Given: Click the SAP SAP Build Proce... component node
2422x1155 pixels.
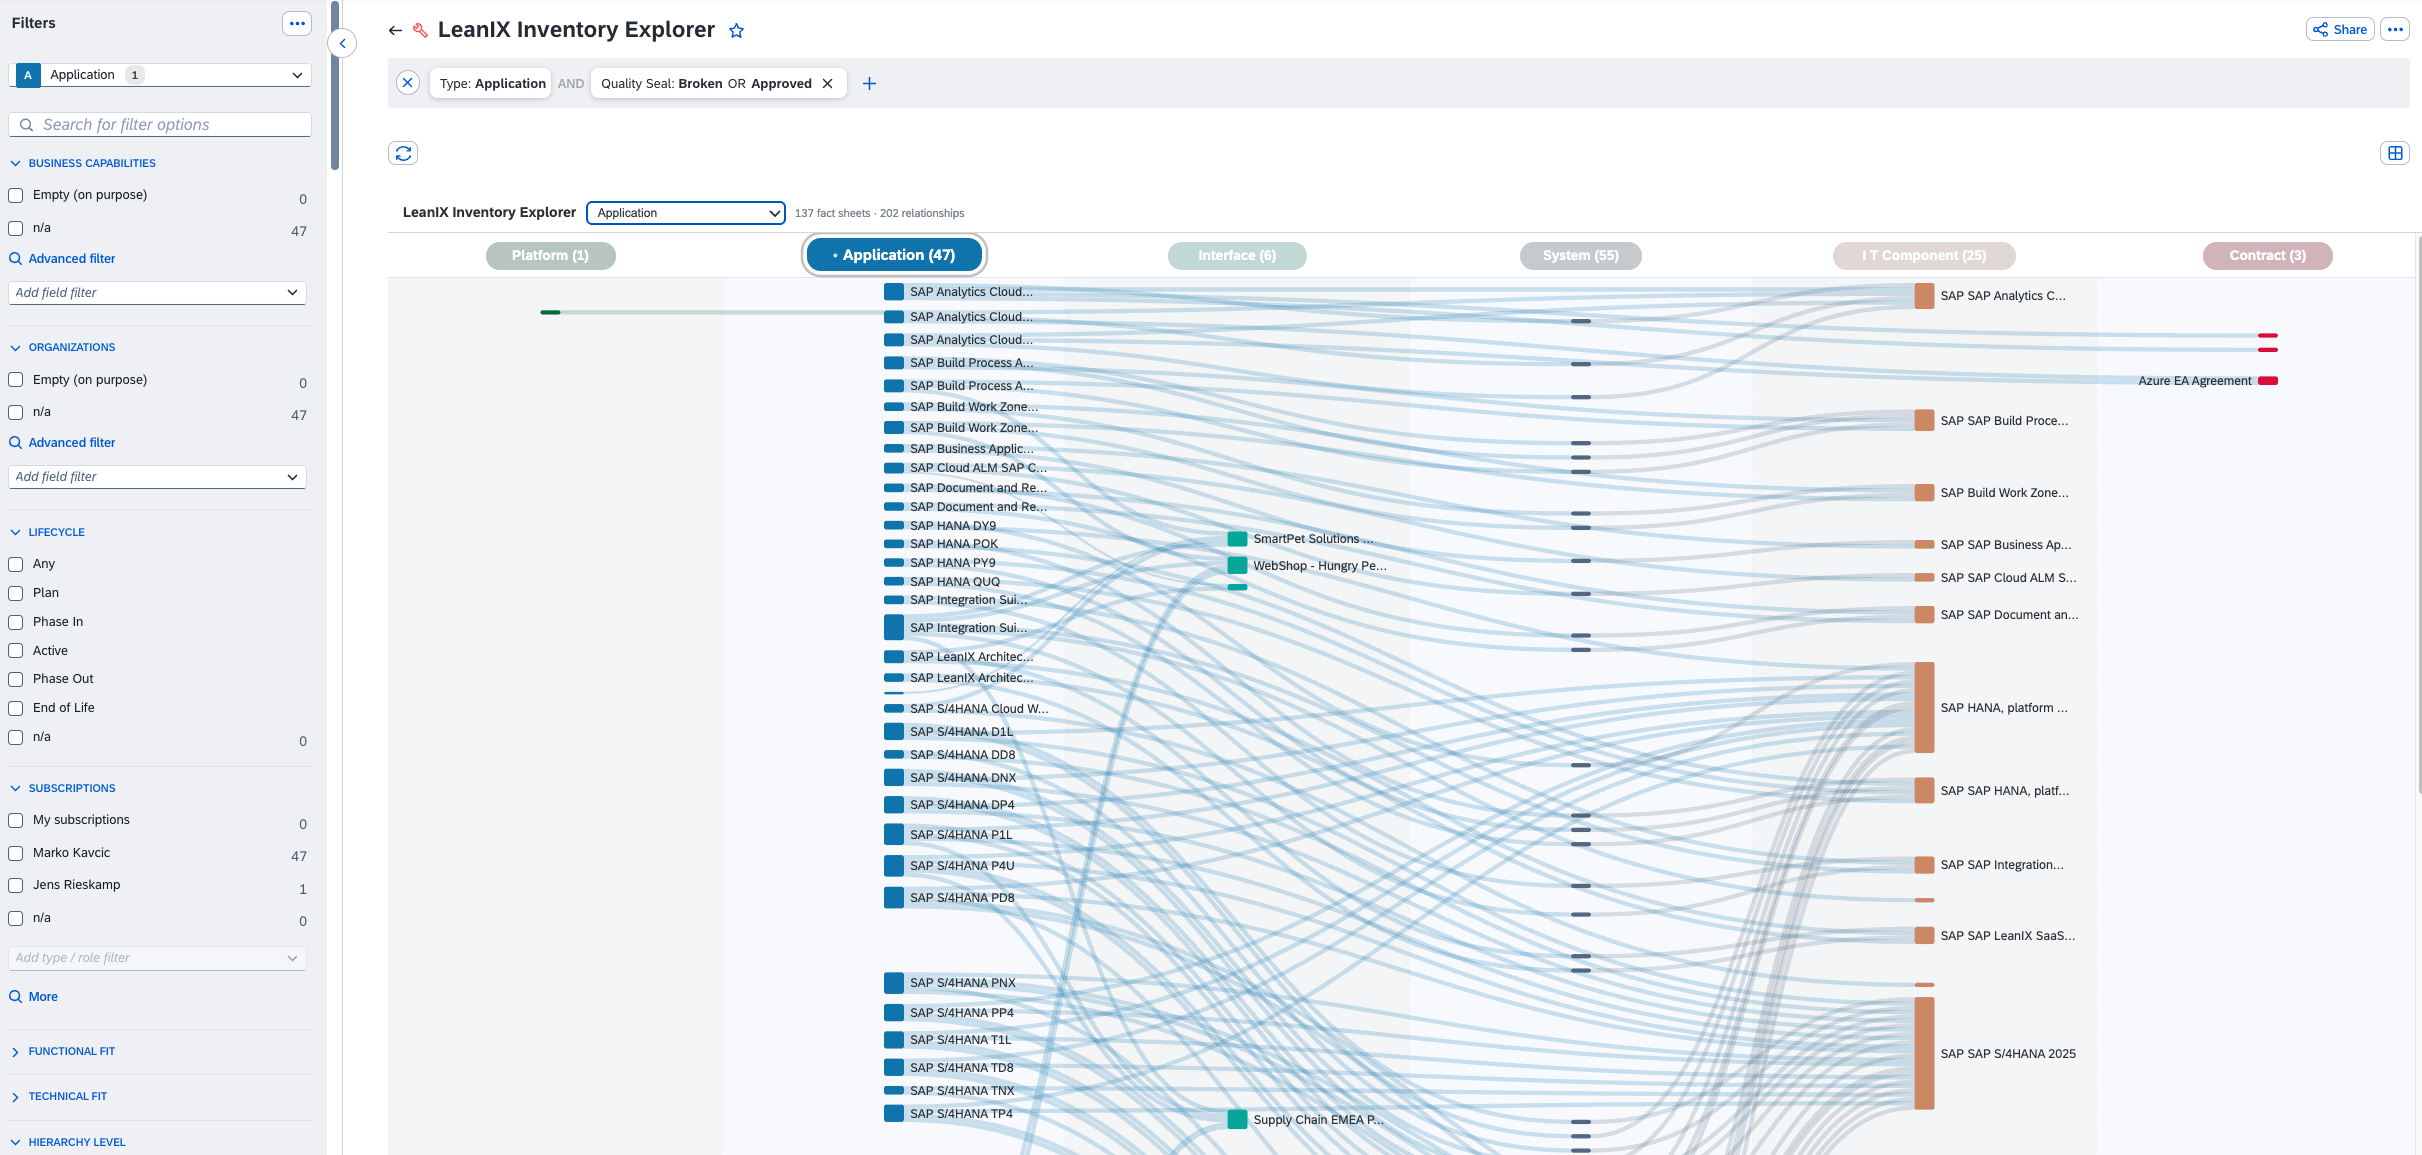Looking at the screenshot, I should coord(1924,420).
